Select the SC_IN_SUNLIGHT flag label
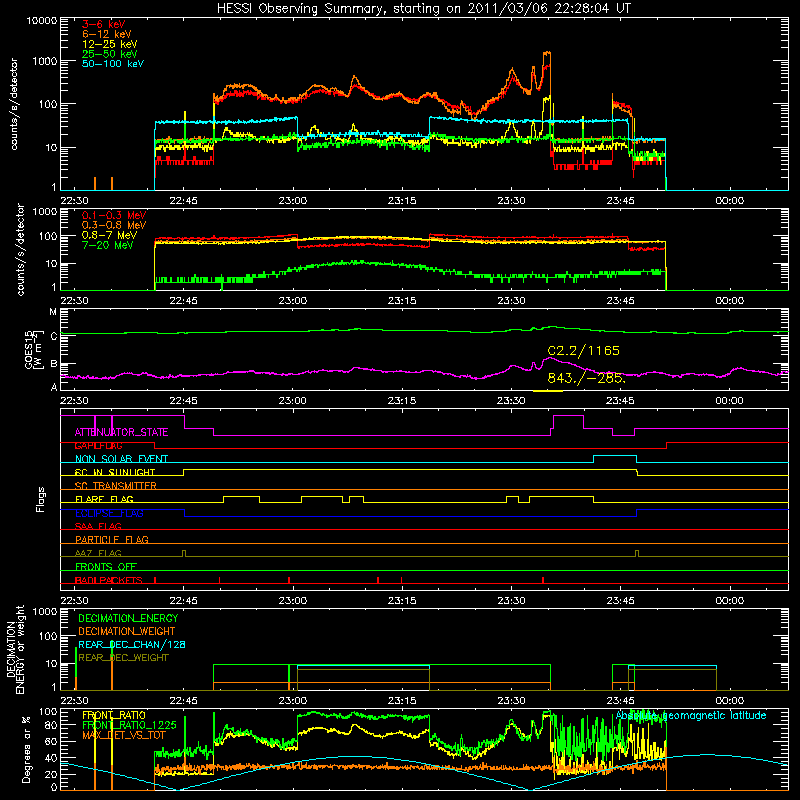 115,472
